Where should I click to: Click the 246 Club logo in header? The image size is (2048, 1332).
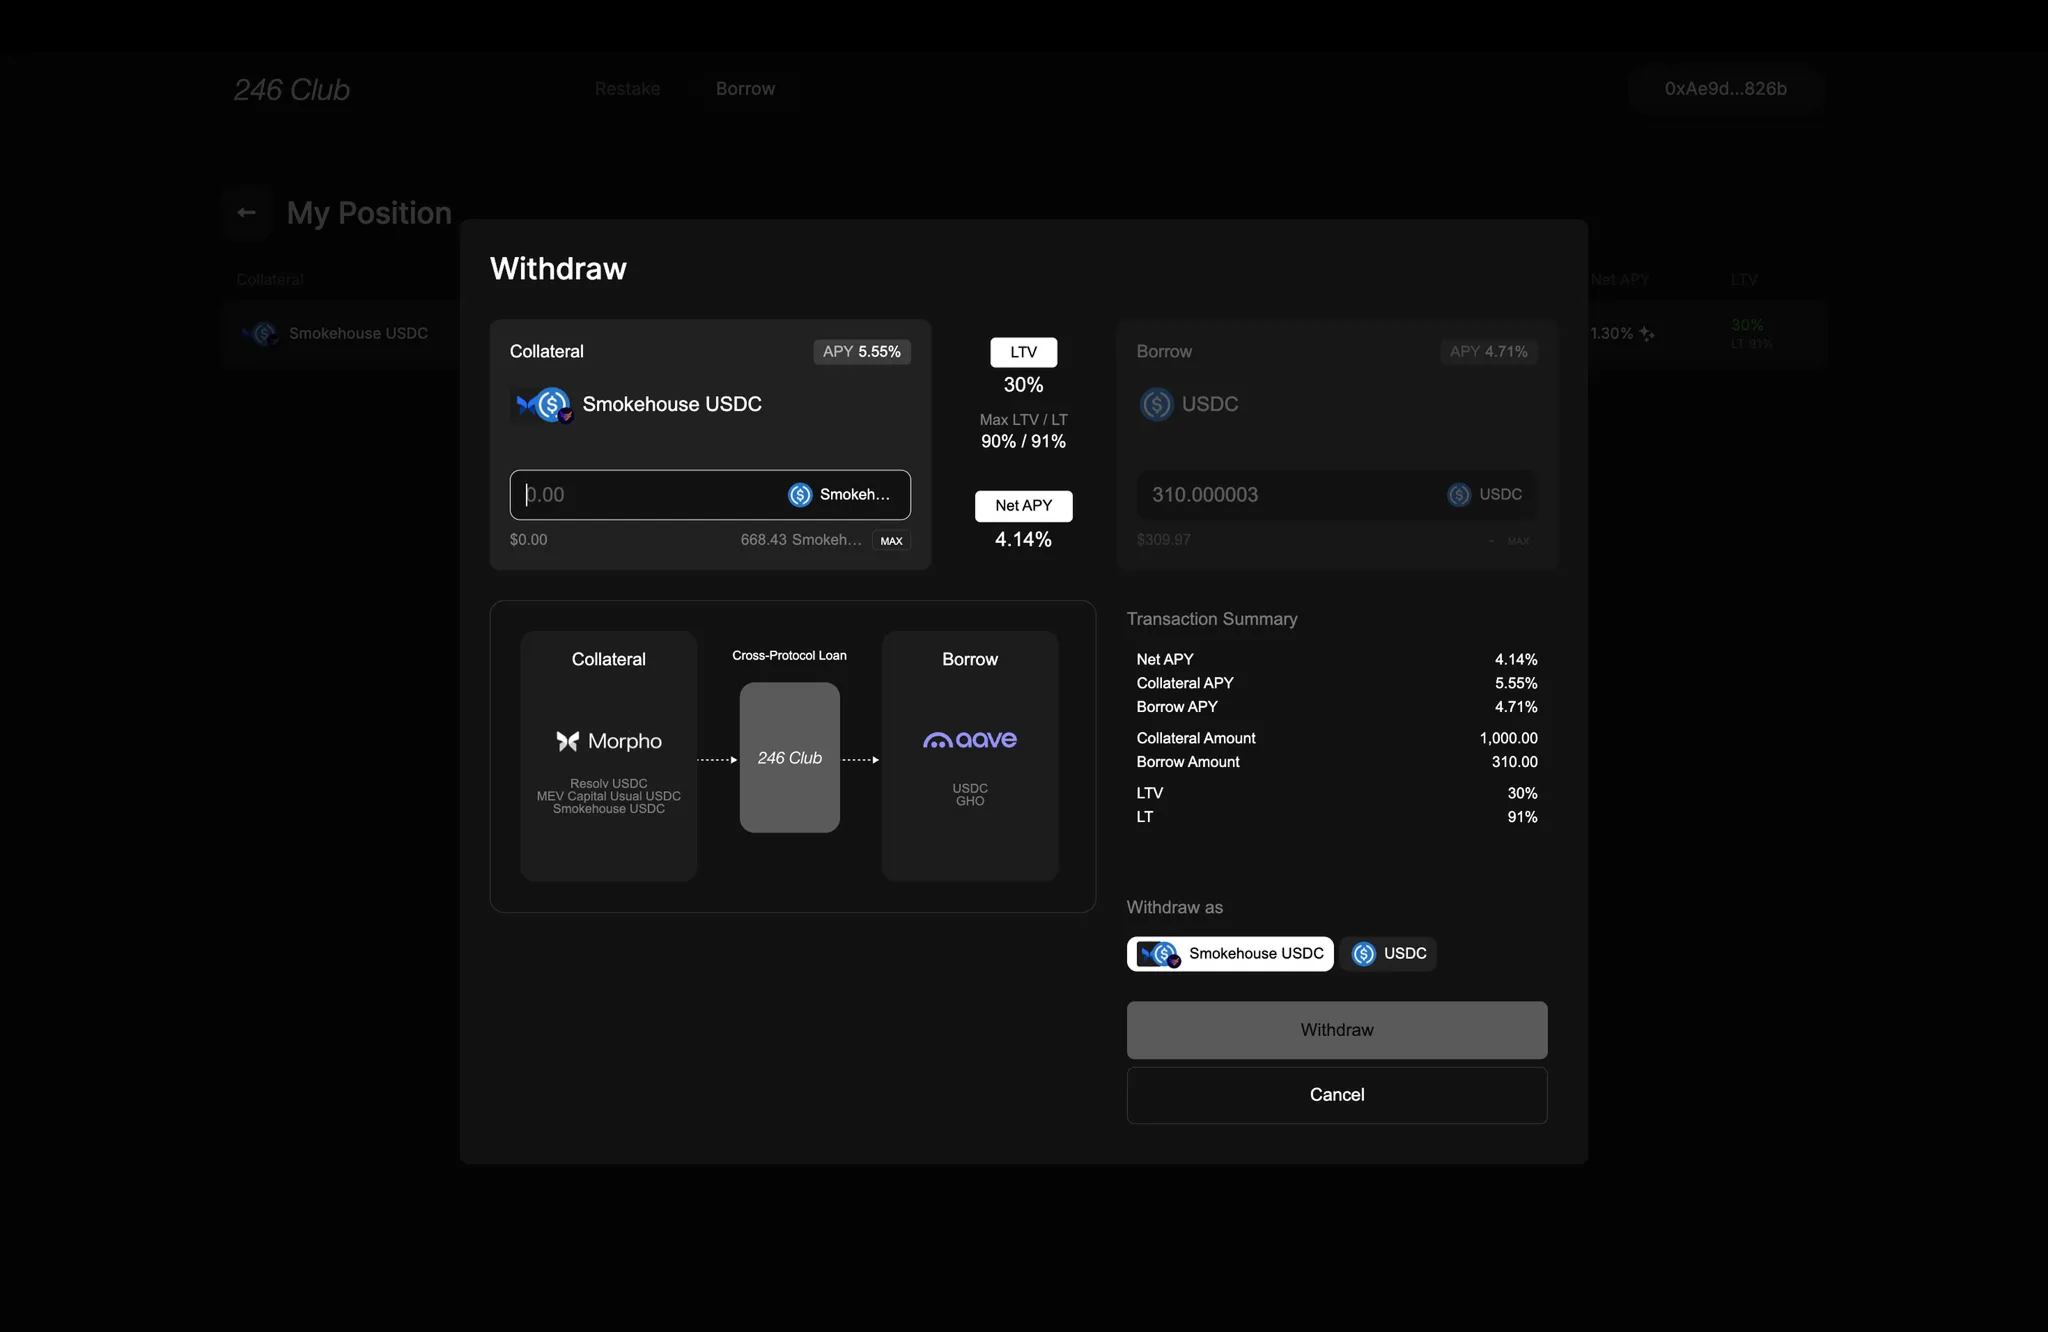pyautogui.click(x=292, y=90)
